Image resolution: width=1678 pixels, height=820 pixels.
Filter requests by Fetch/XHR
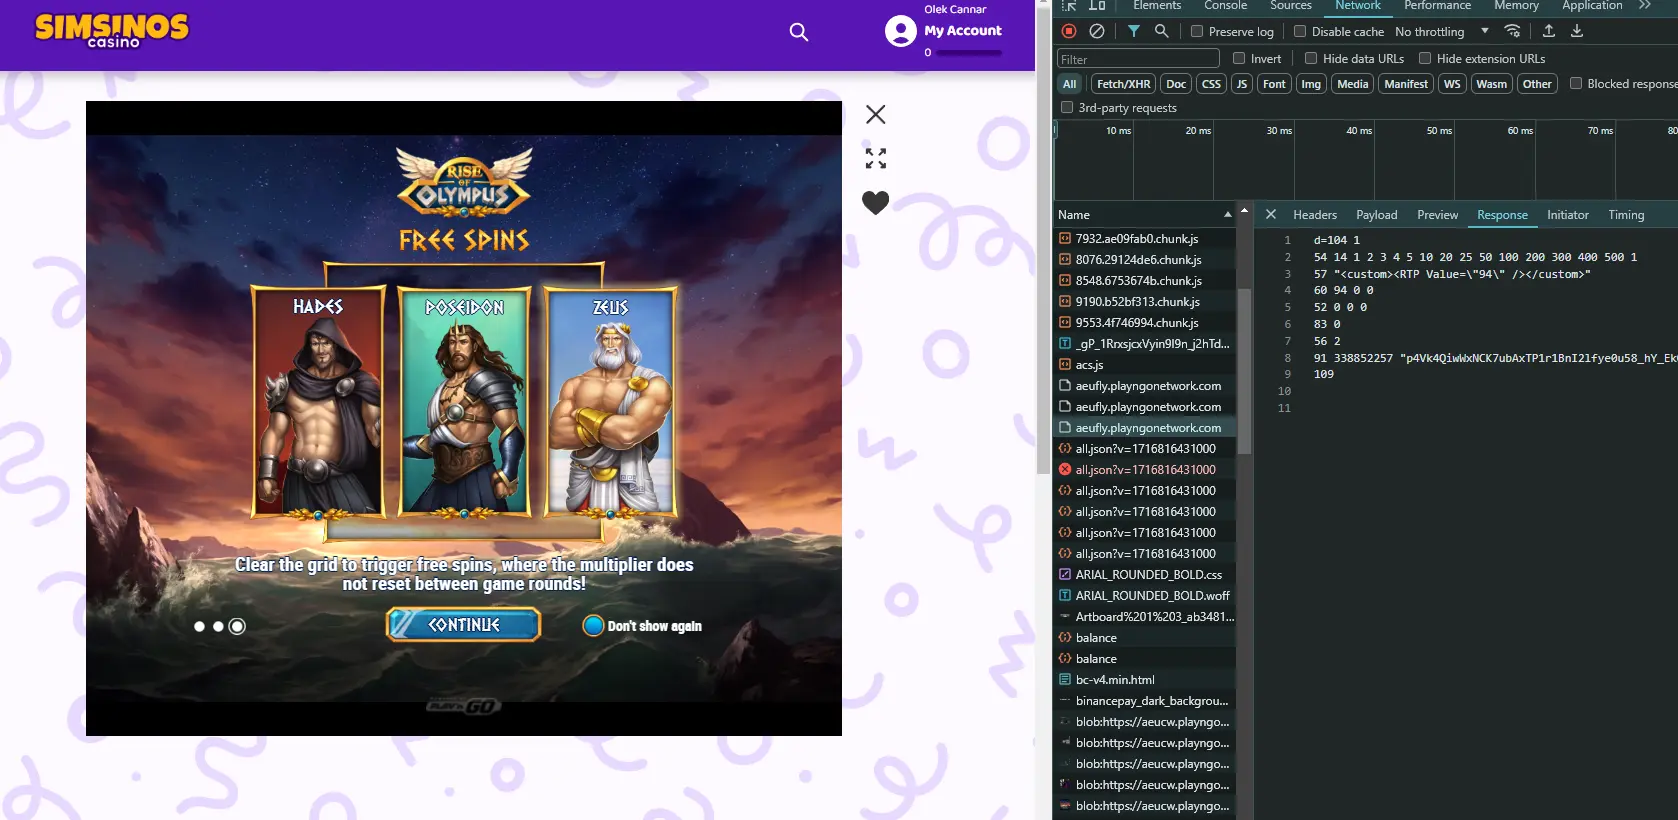1123,84
